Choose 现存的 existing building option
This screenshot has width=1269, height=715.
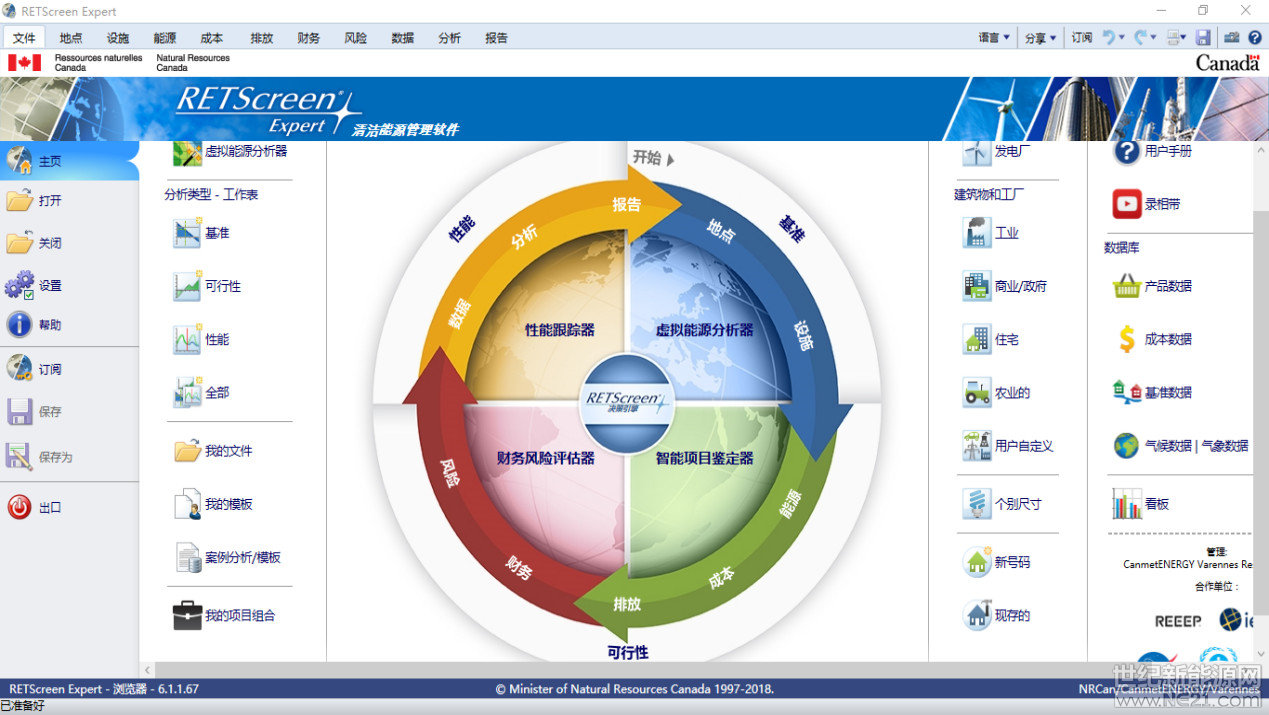coord(996,616)
